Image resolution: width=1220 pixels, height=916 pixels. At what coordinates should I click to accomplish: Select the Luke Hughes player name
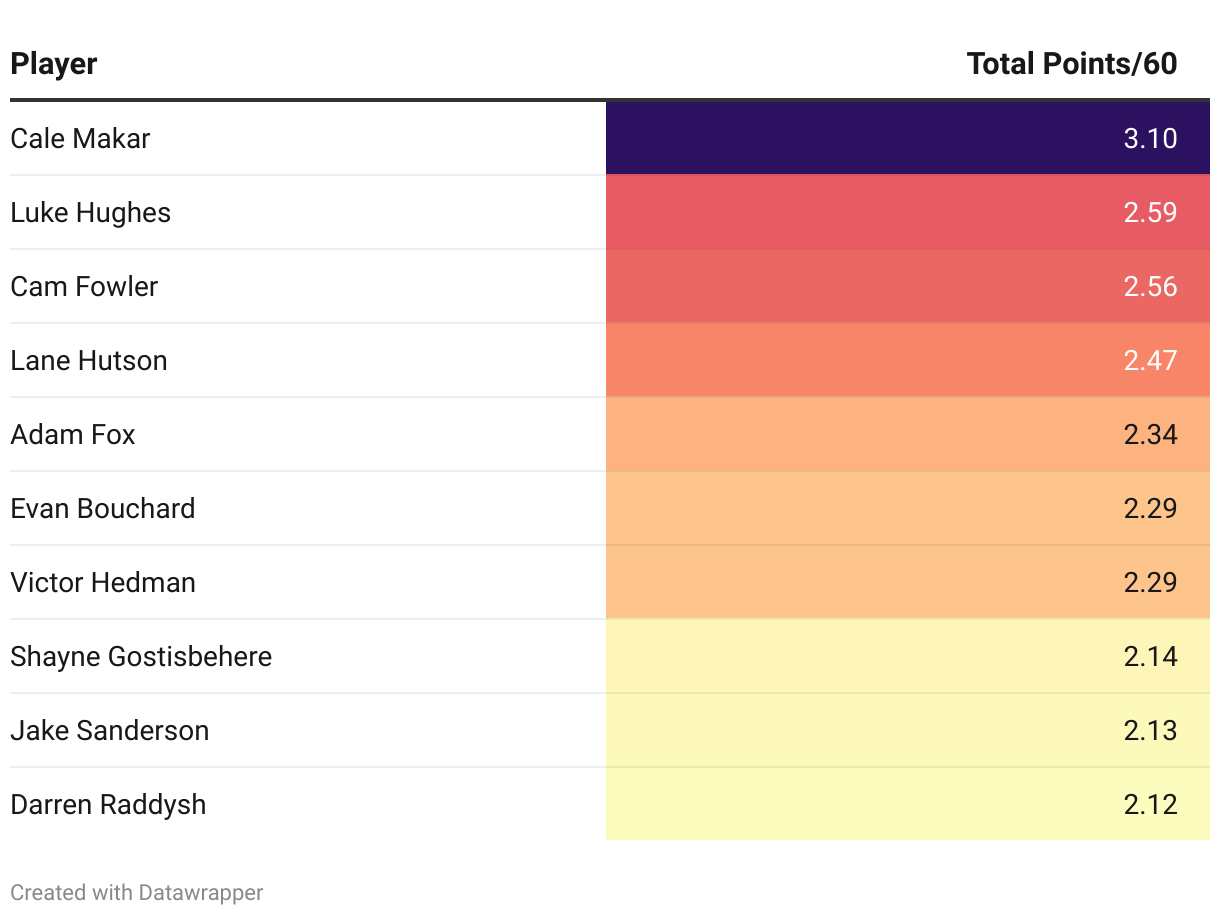click(x=91, y=212)
